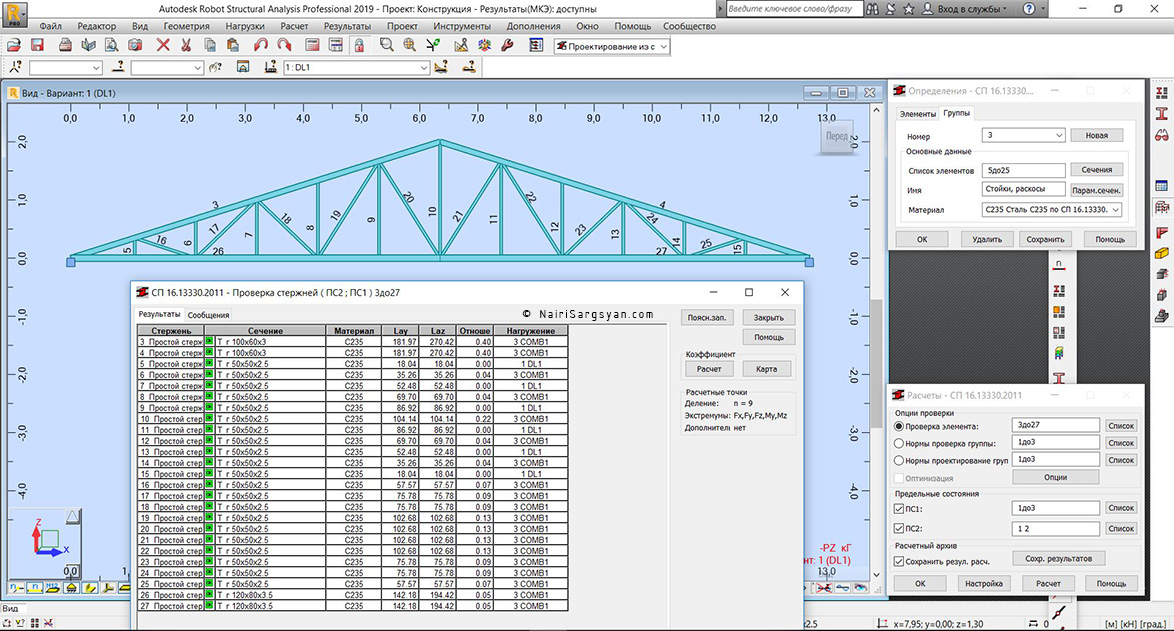The height and width of the screenshot is (631, 1174).
Task: Click the Z-X axis view cube
Action: pos(49,537)
